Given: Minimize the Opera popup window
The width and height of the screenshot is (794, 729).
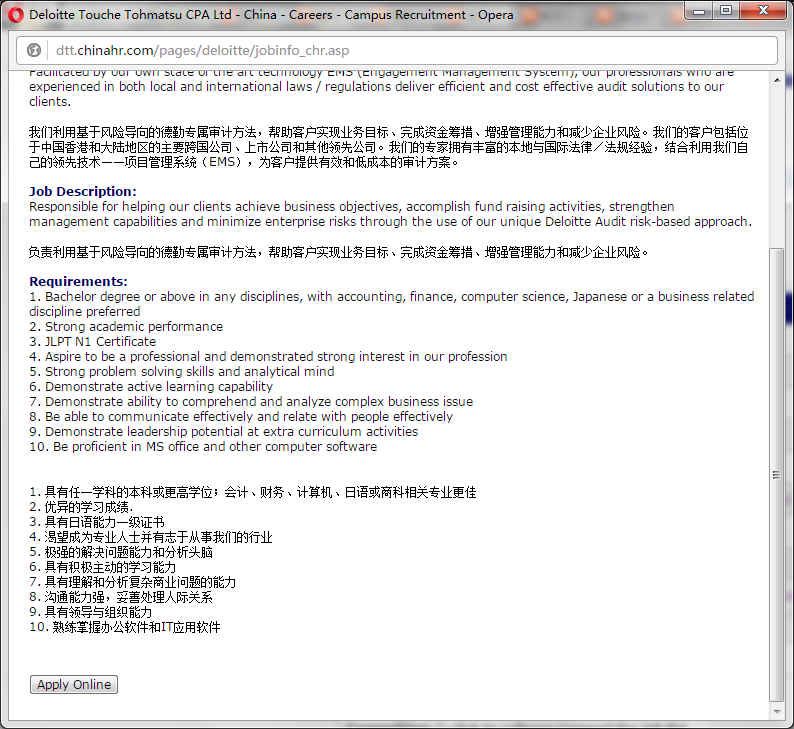Looking at the screenshot, I should tap(699, 11).
